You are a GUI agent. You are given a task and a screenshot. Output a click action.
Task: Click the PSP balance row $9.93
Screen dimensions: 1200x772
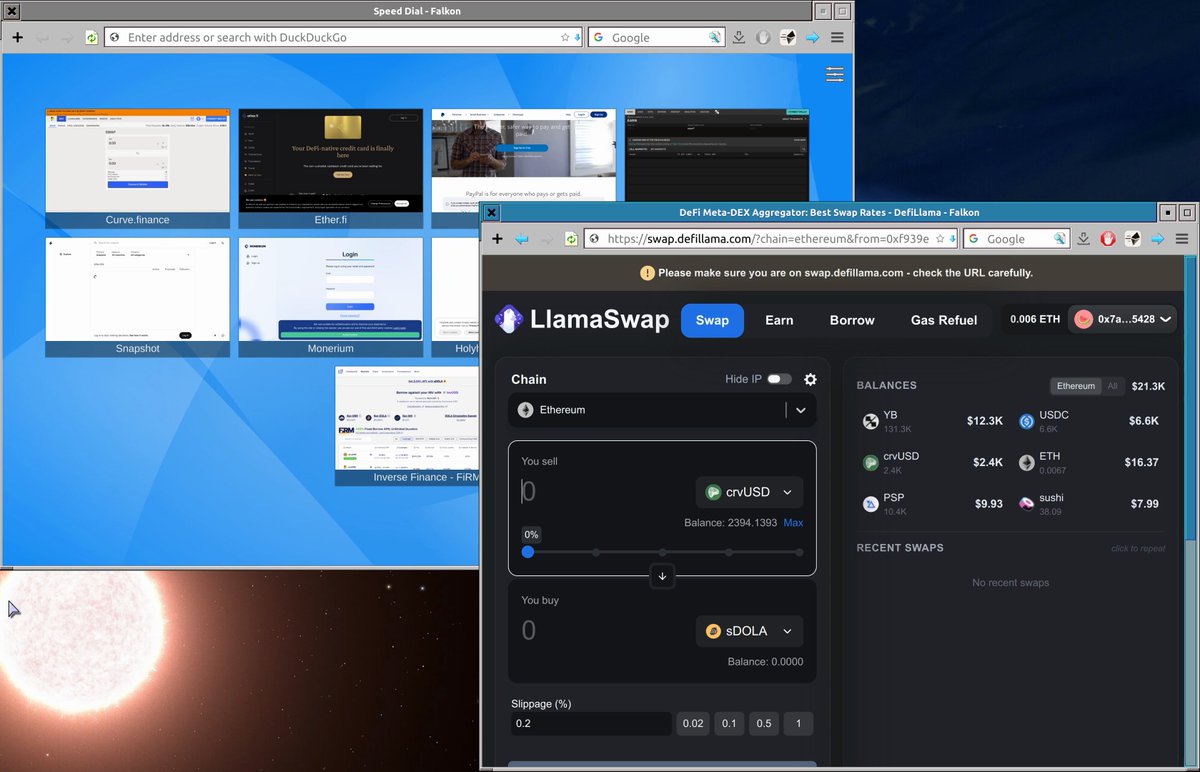tap(933, 503)
